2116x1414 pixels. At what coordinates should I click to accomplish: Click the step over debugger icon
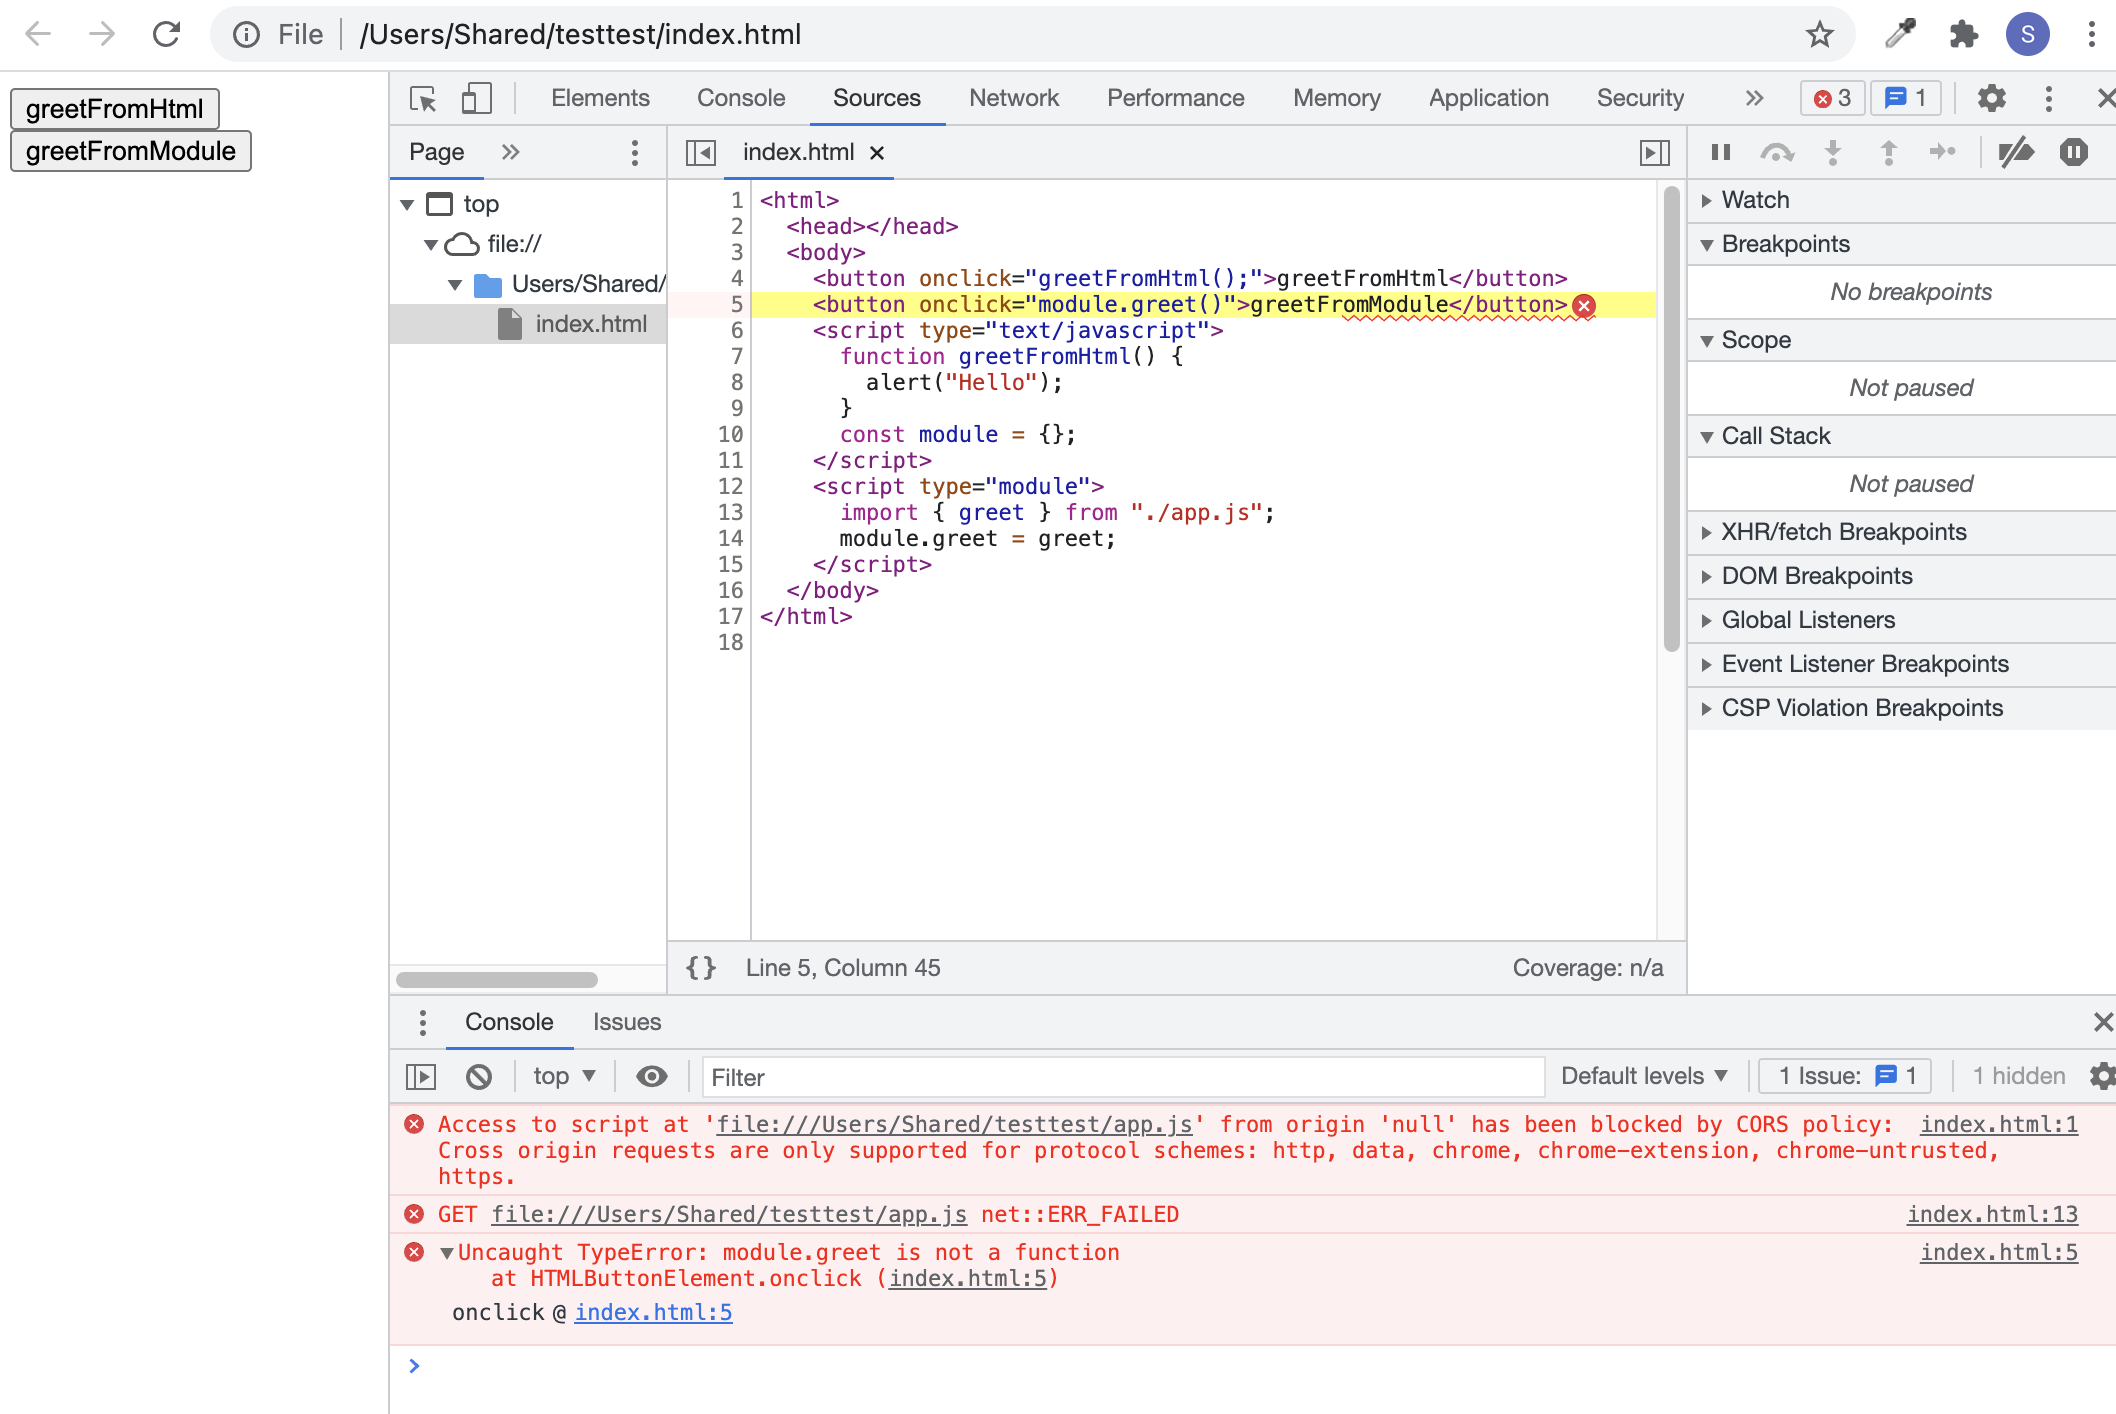pyautogui.click(x=1776, y=152)
